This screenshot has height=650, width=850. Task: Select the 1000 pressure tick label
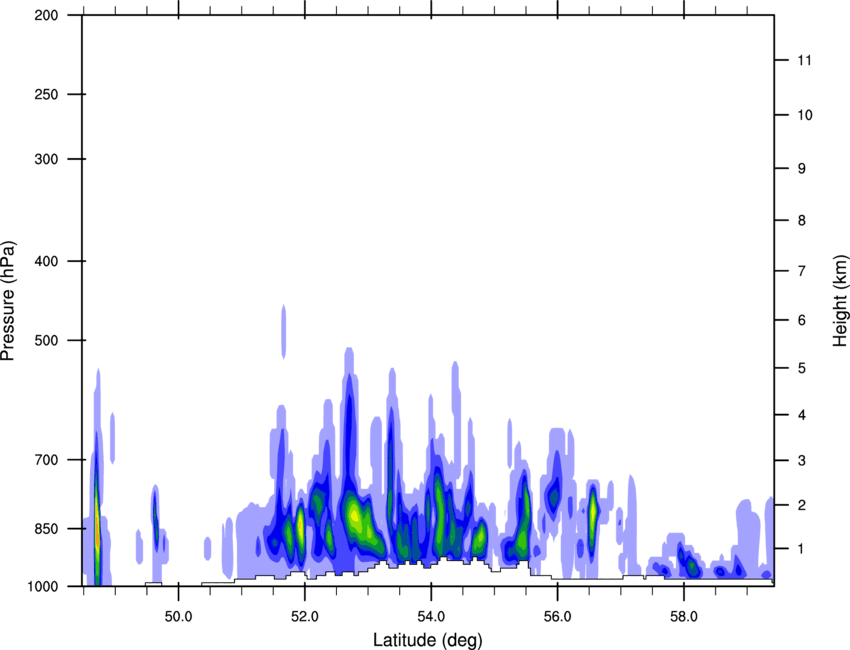[43, 586]
